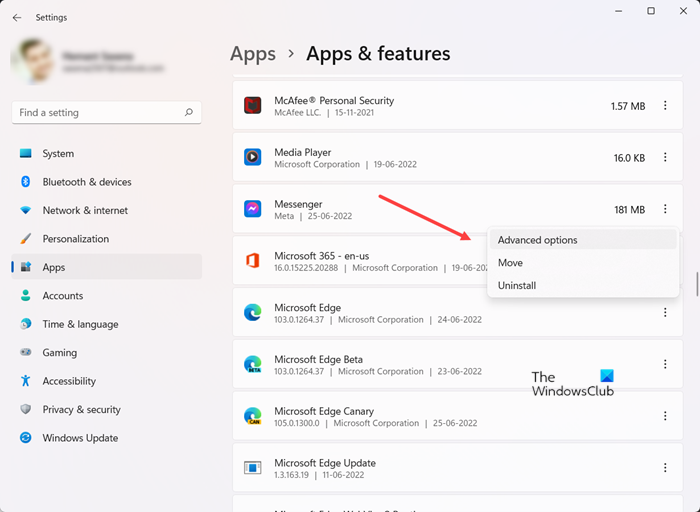
Task: Open Media Player three-dot menu
Action: click(665, 157)
